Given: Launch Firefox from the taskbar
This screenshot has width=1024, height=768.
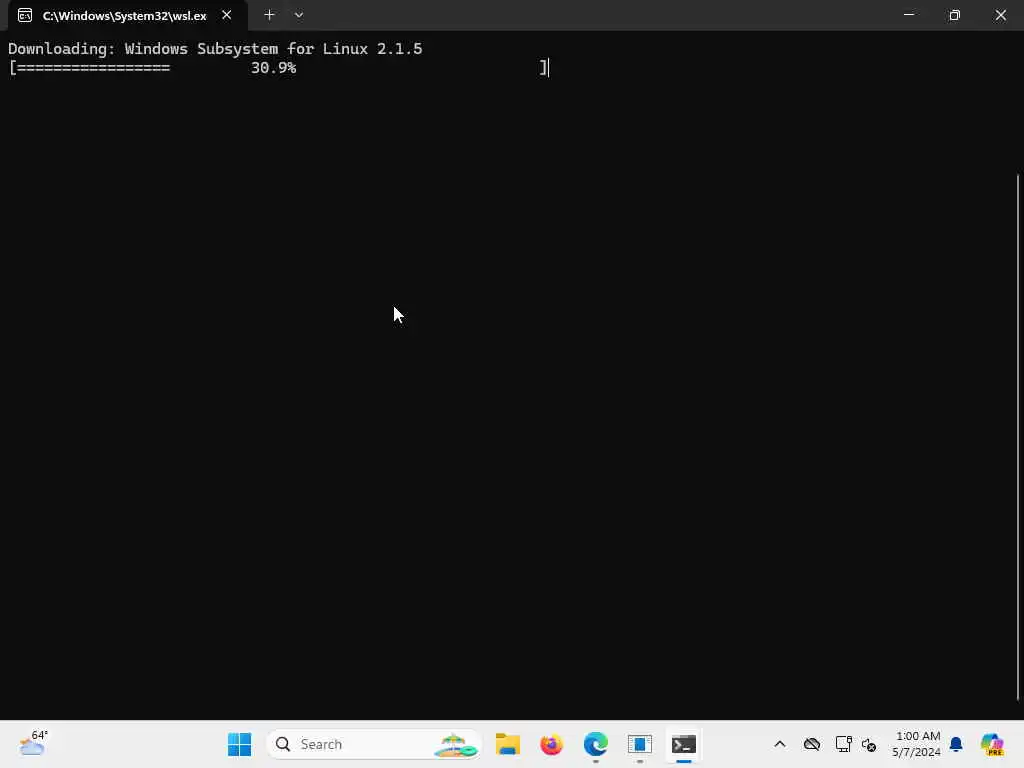Looking at the screenshot, I should (552, 744).
